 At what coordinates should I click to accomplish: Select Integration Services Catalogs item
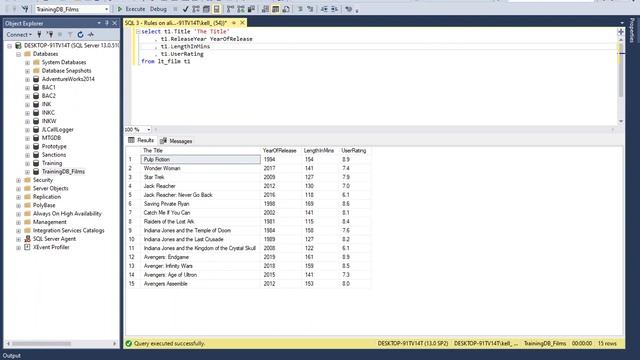pos(68,231)
